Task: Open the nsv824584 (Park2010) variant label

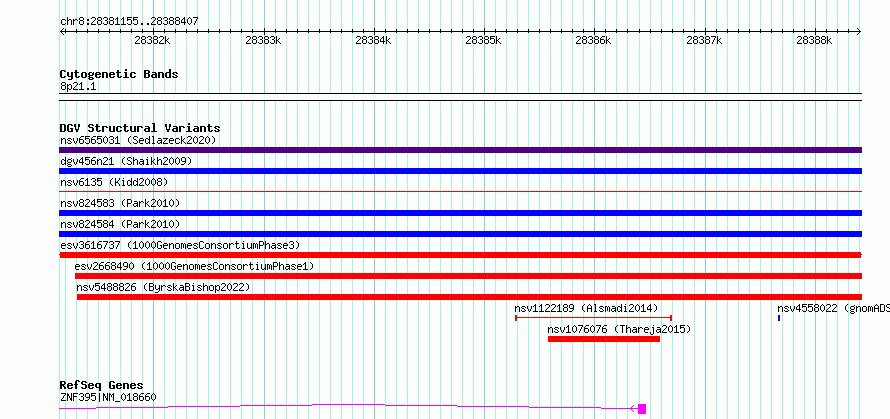Action: (x=120, y=224)
